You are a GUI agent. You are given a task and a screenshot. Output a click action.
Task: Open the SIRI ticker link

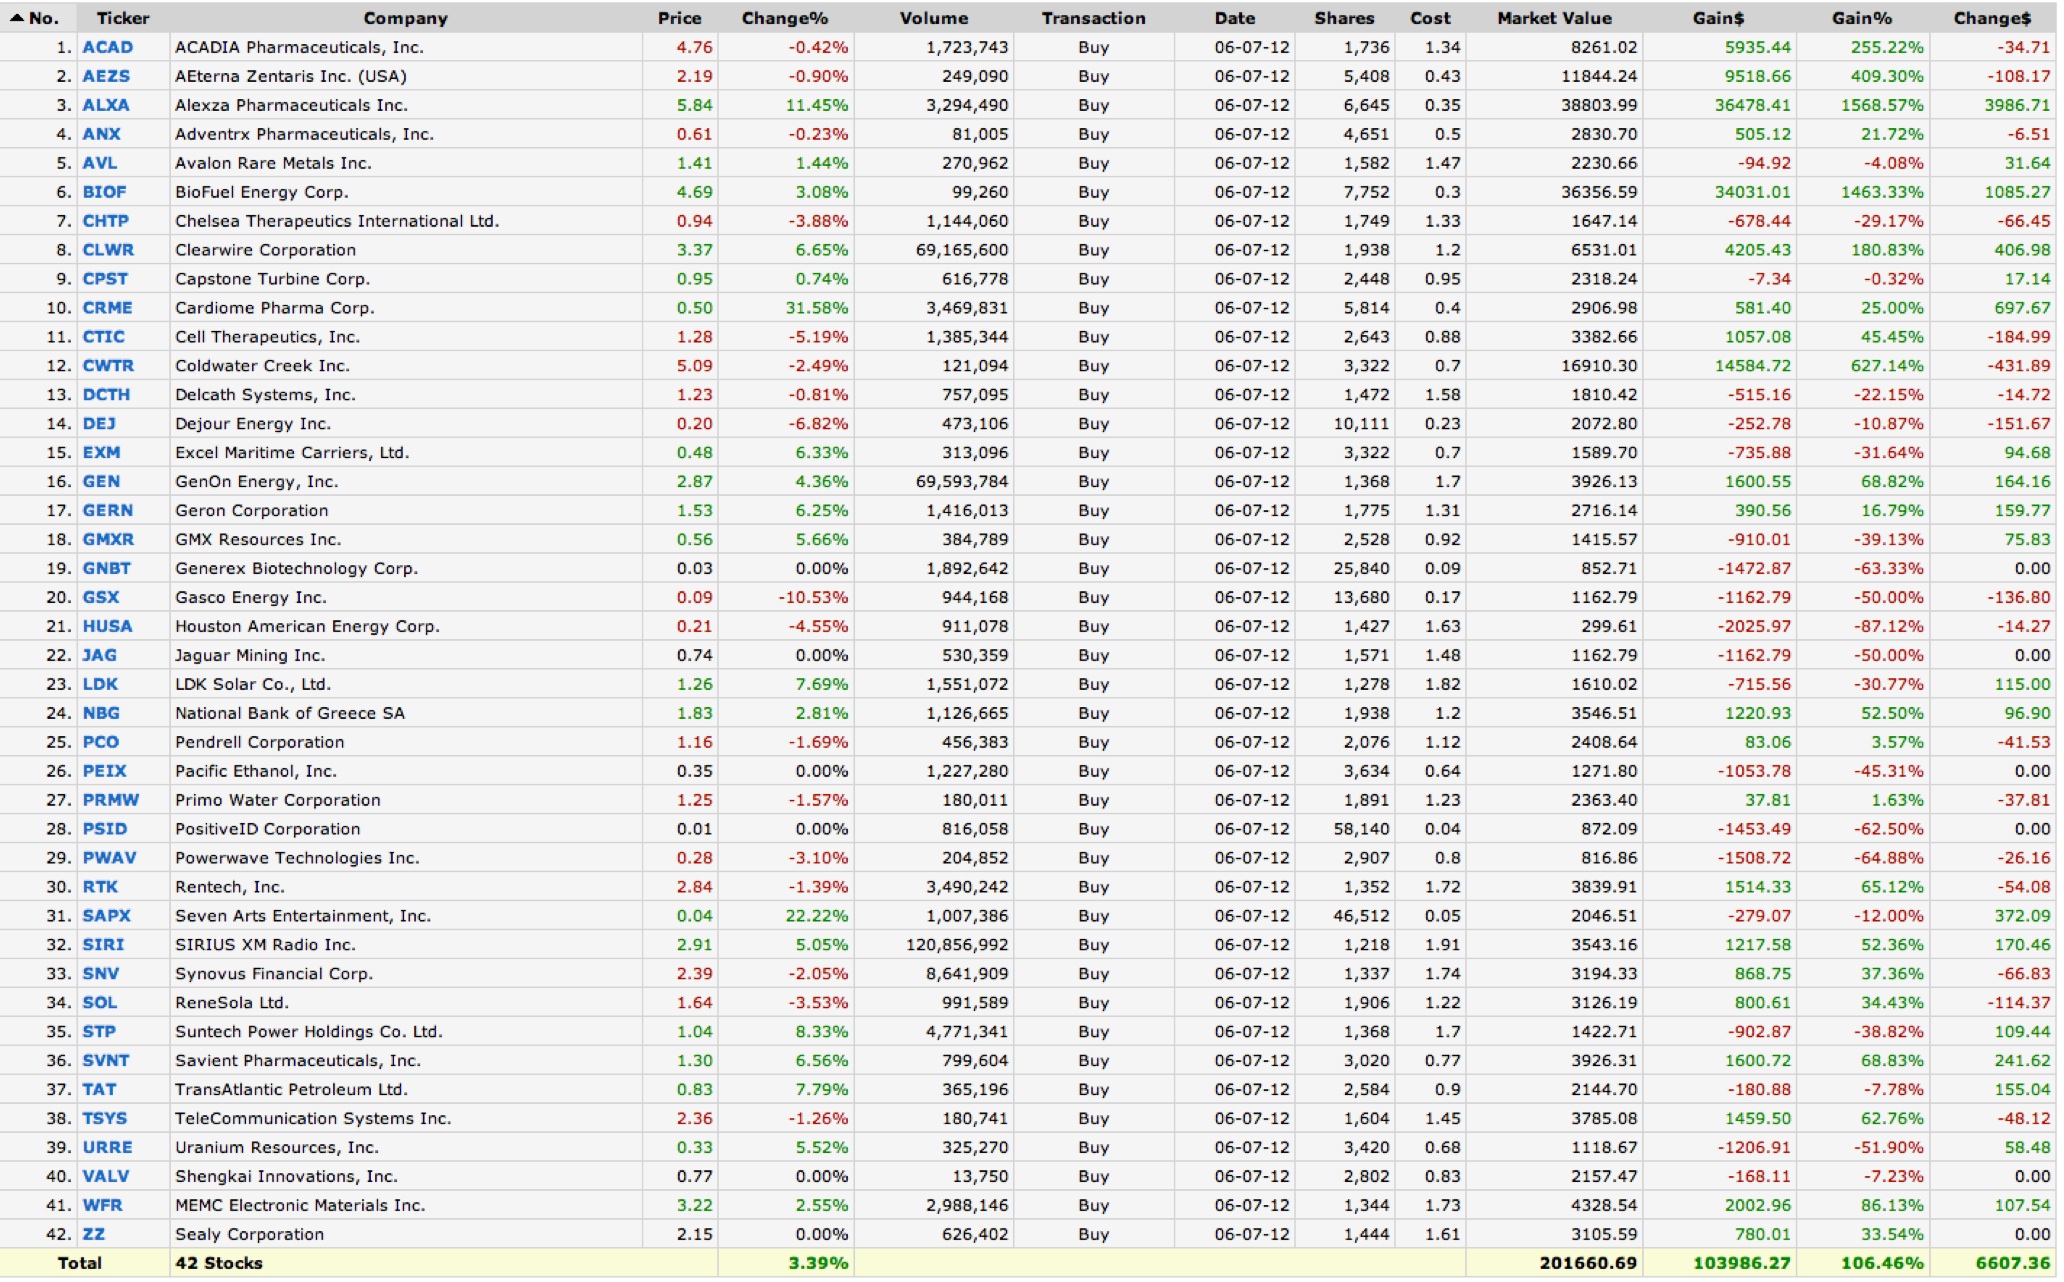point(103,944)
